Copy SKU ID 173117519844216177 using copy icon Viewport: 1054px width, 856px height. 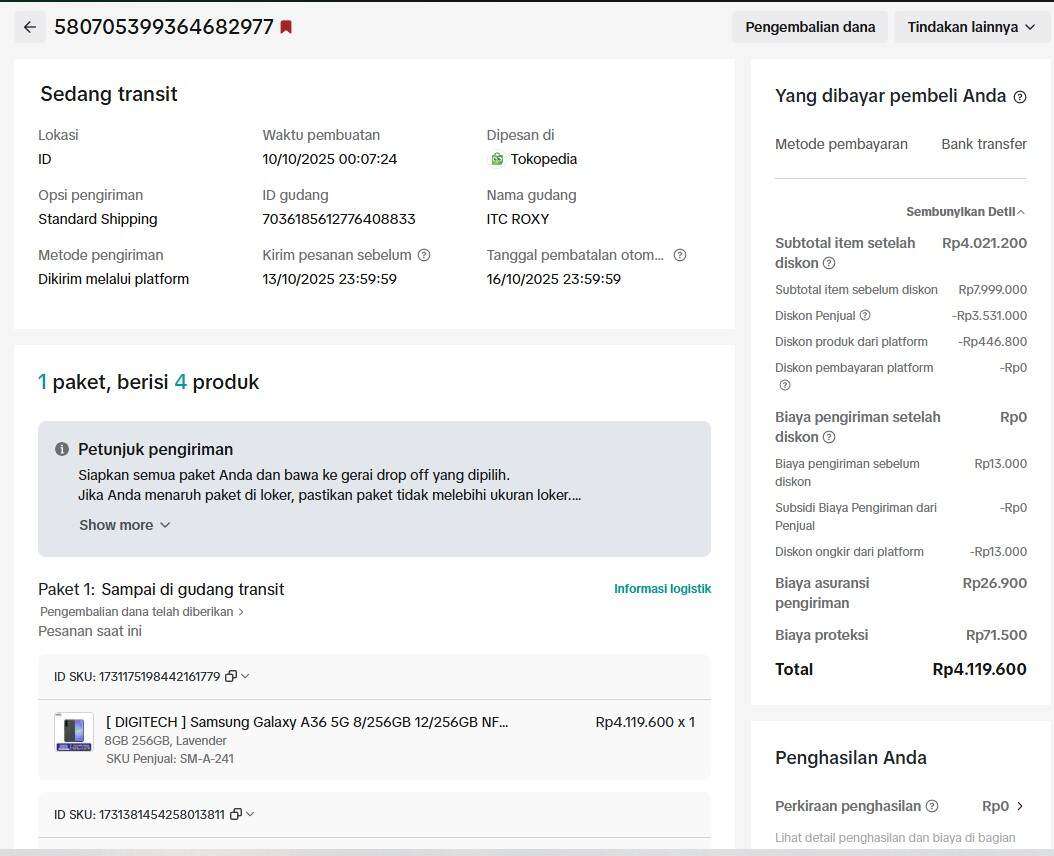coord(230,676)
